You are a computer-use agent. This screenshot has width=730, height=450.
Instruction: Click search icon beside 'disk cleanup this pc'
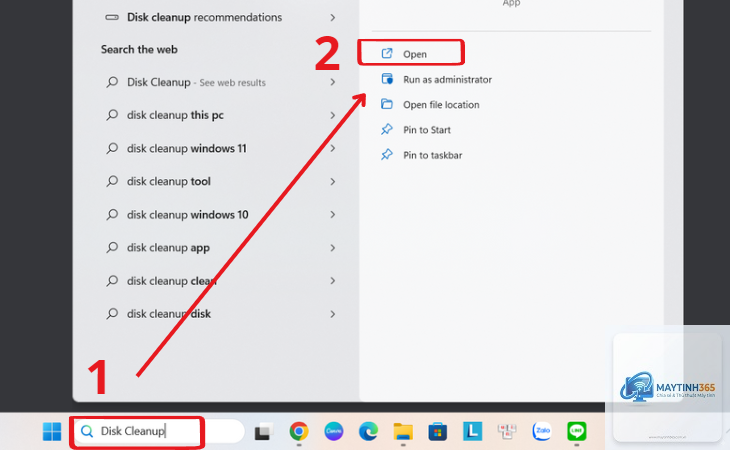click(112, 115)
